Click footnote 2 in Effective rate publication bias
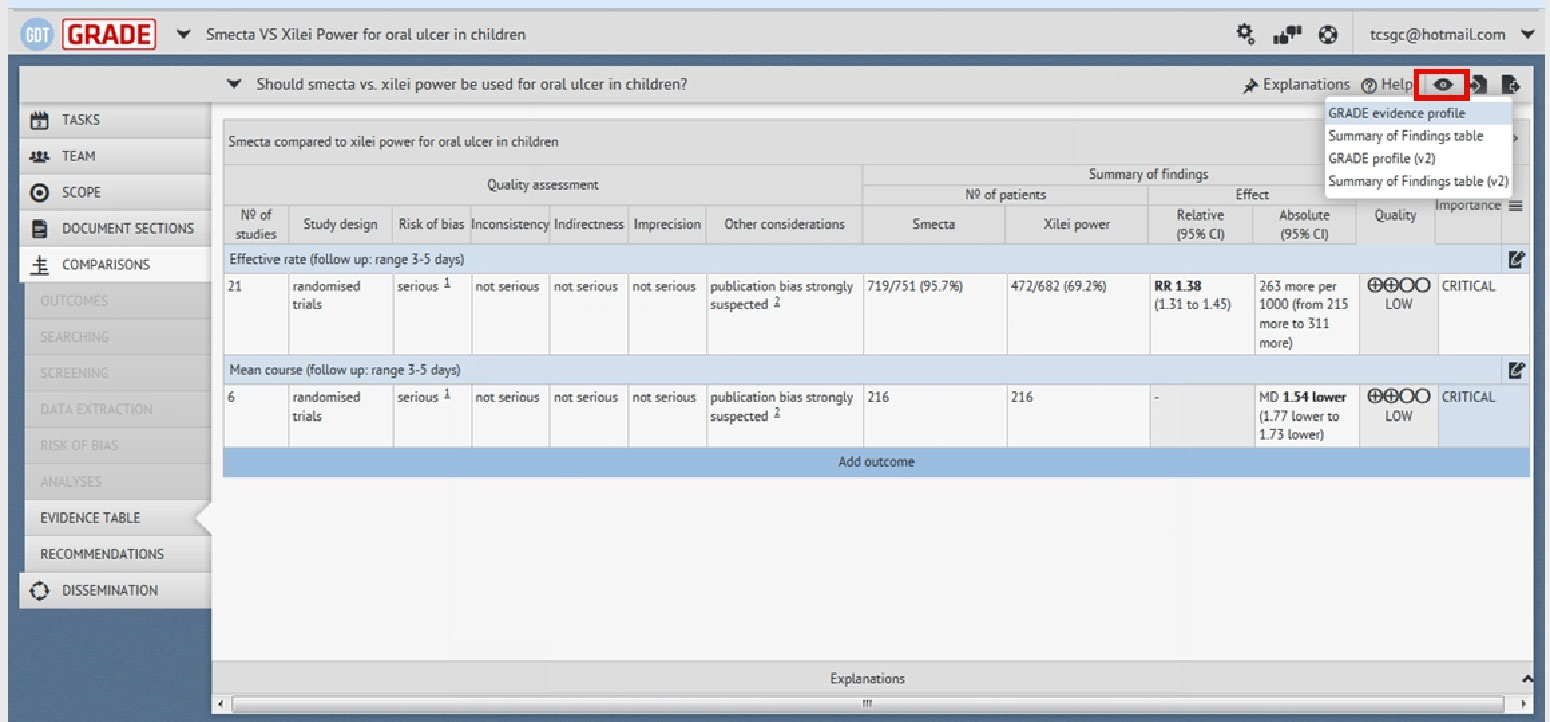This screenshot has width=1550, height=722. click(776, 302)
